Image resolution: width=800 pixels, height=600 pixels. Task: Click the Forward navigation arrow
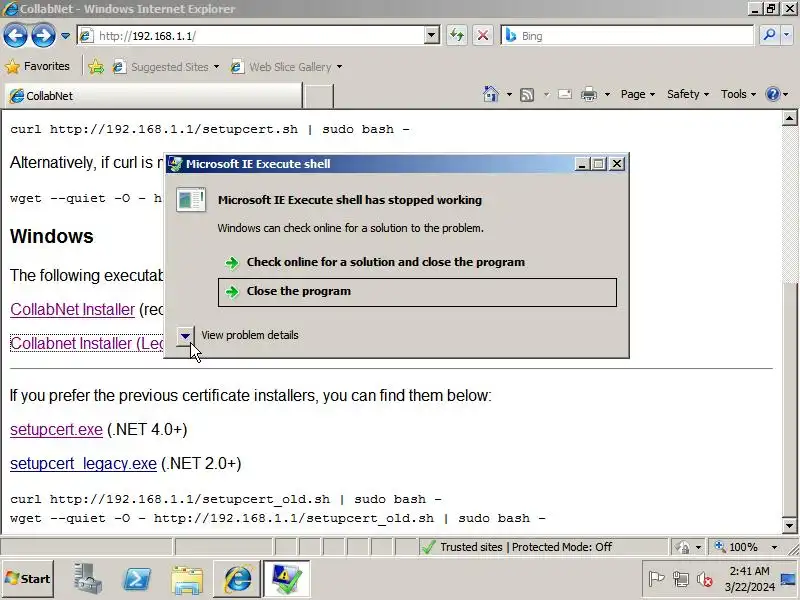[x=43, y=36]
